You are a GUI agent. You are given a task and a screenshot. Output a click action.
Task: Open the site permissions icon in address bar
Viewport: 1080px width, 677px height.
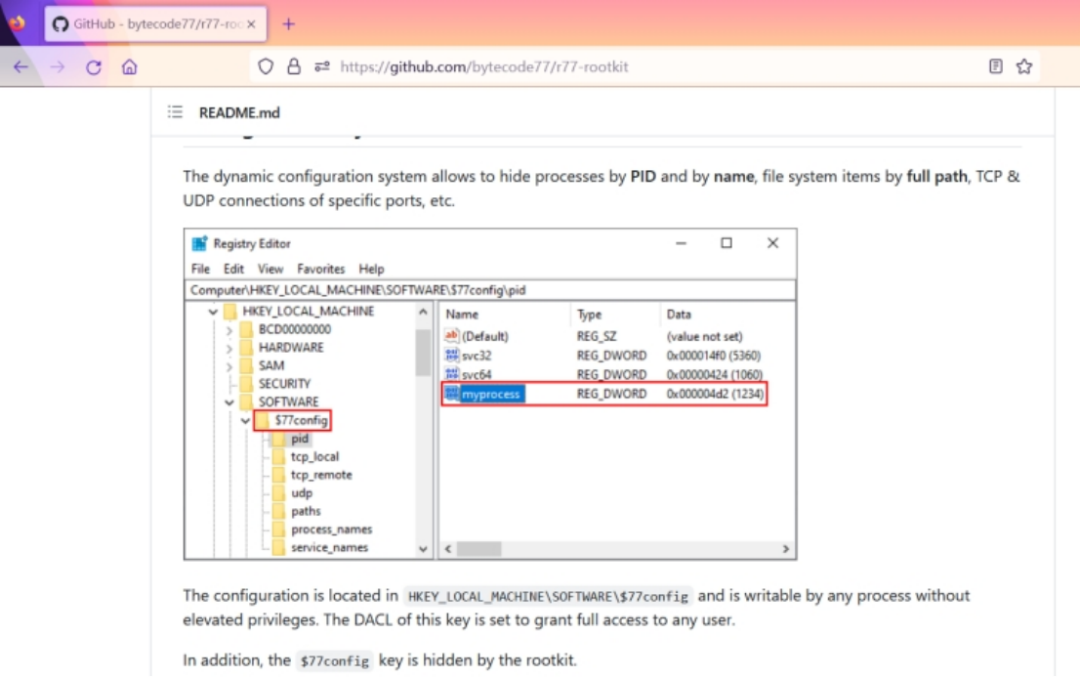[322, 67]
